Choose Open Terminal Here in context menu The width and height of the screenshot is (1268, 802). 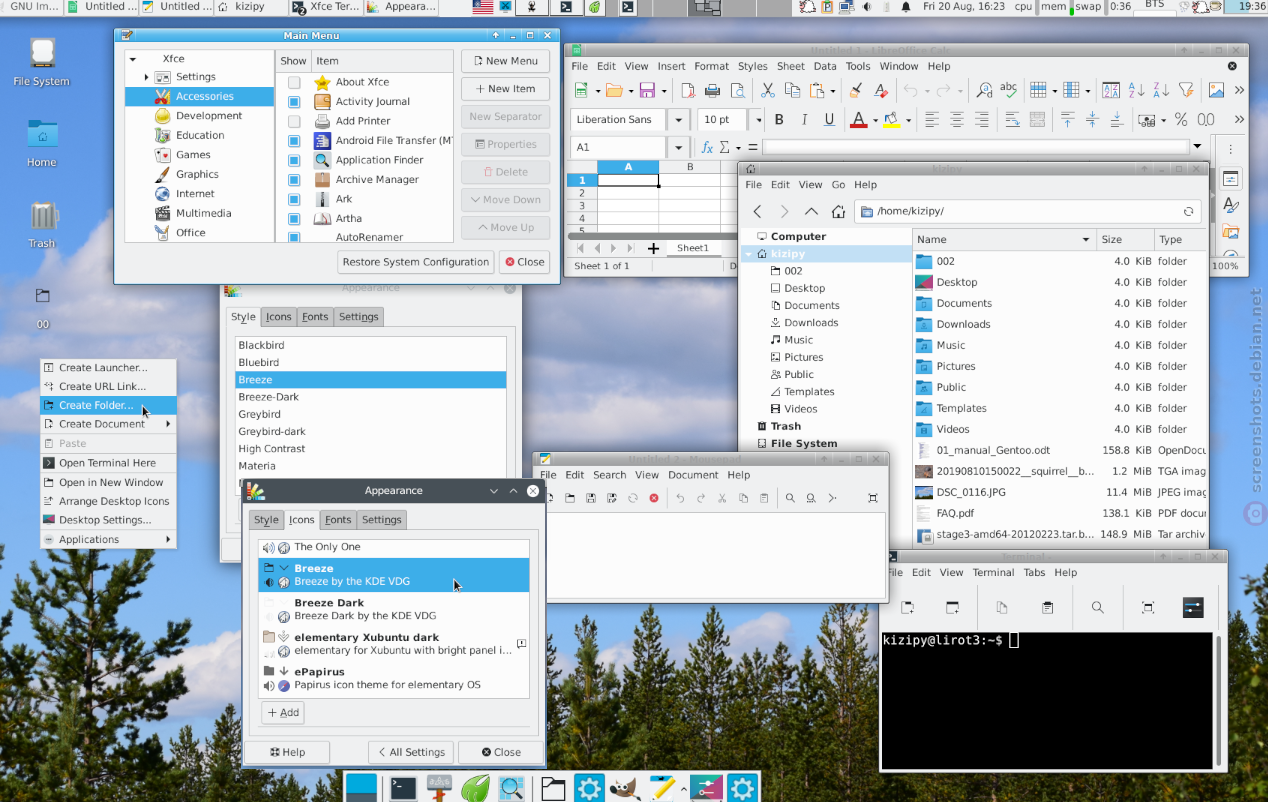pos(108,463)
